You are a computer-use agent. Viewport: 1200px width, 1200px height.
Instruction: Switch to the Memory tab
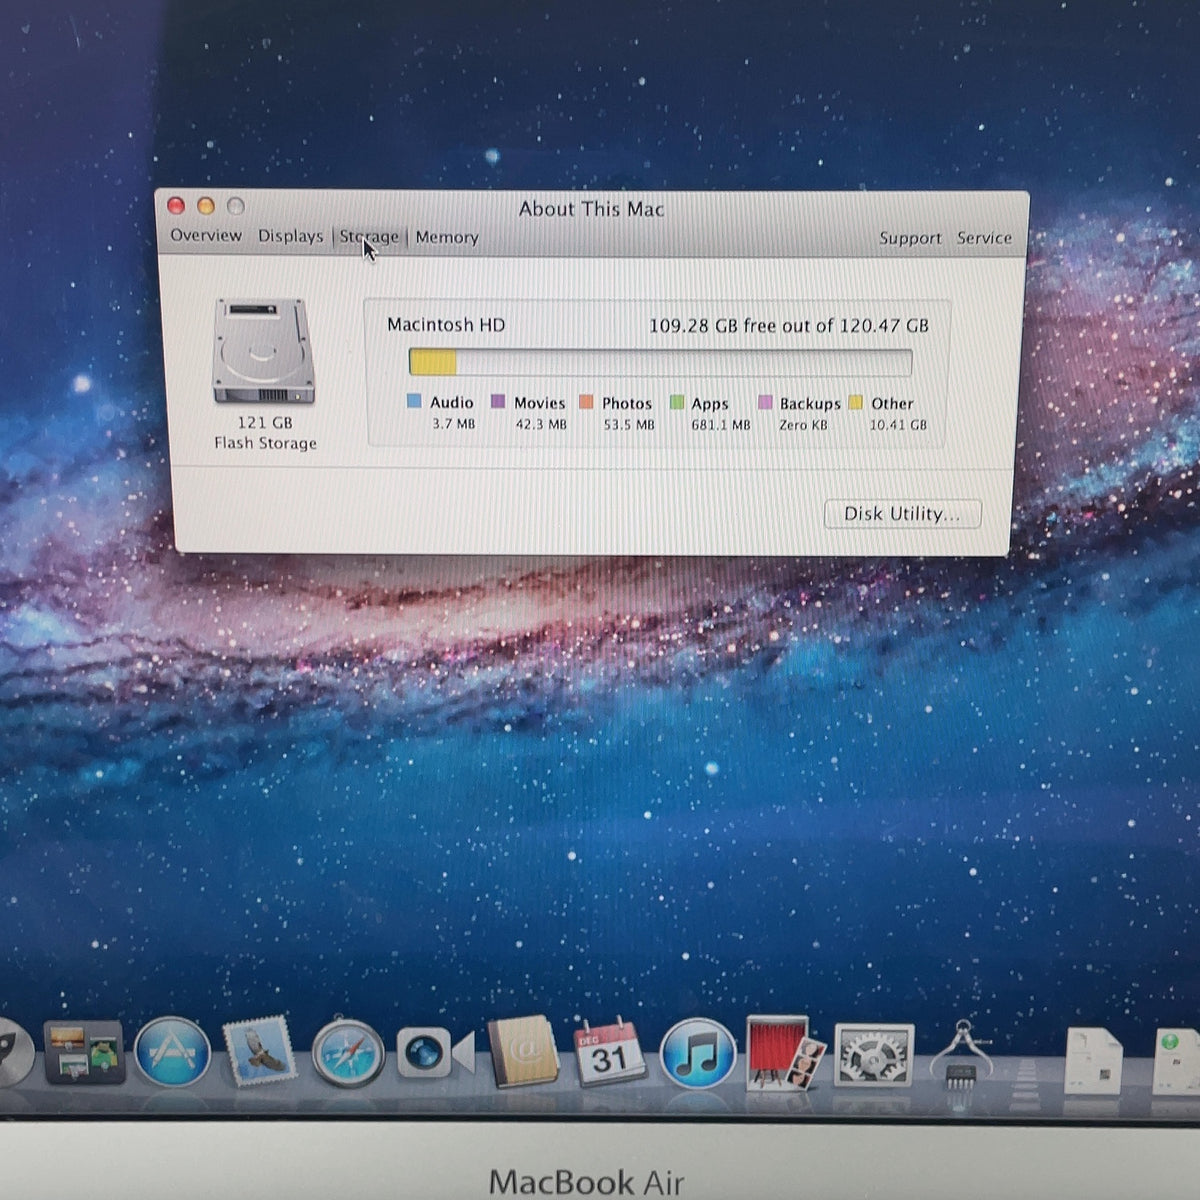tap(447, 237)
